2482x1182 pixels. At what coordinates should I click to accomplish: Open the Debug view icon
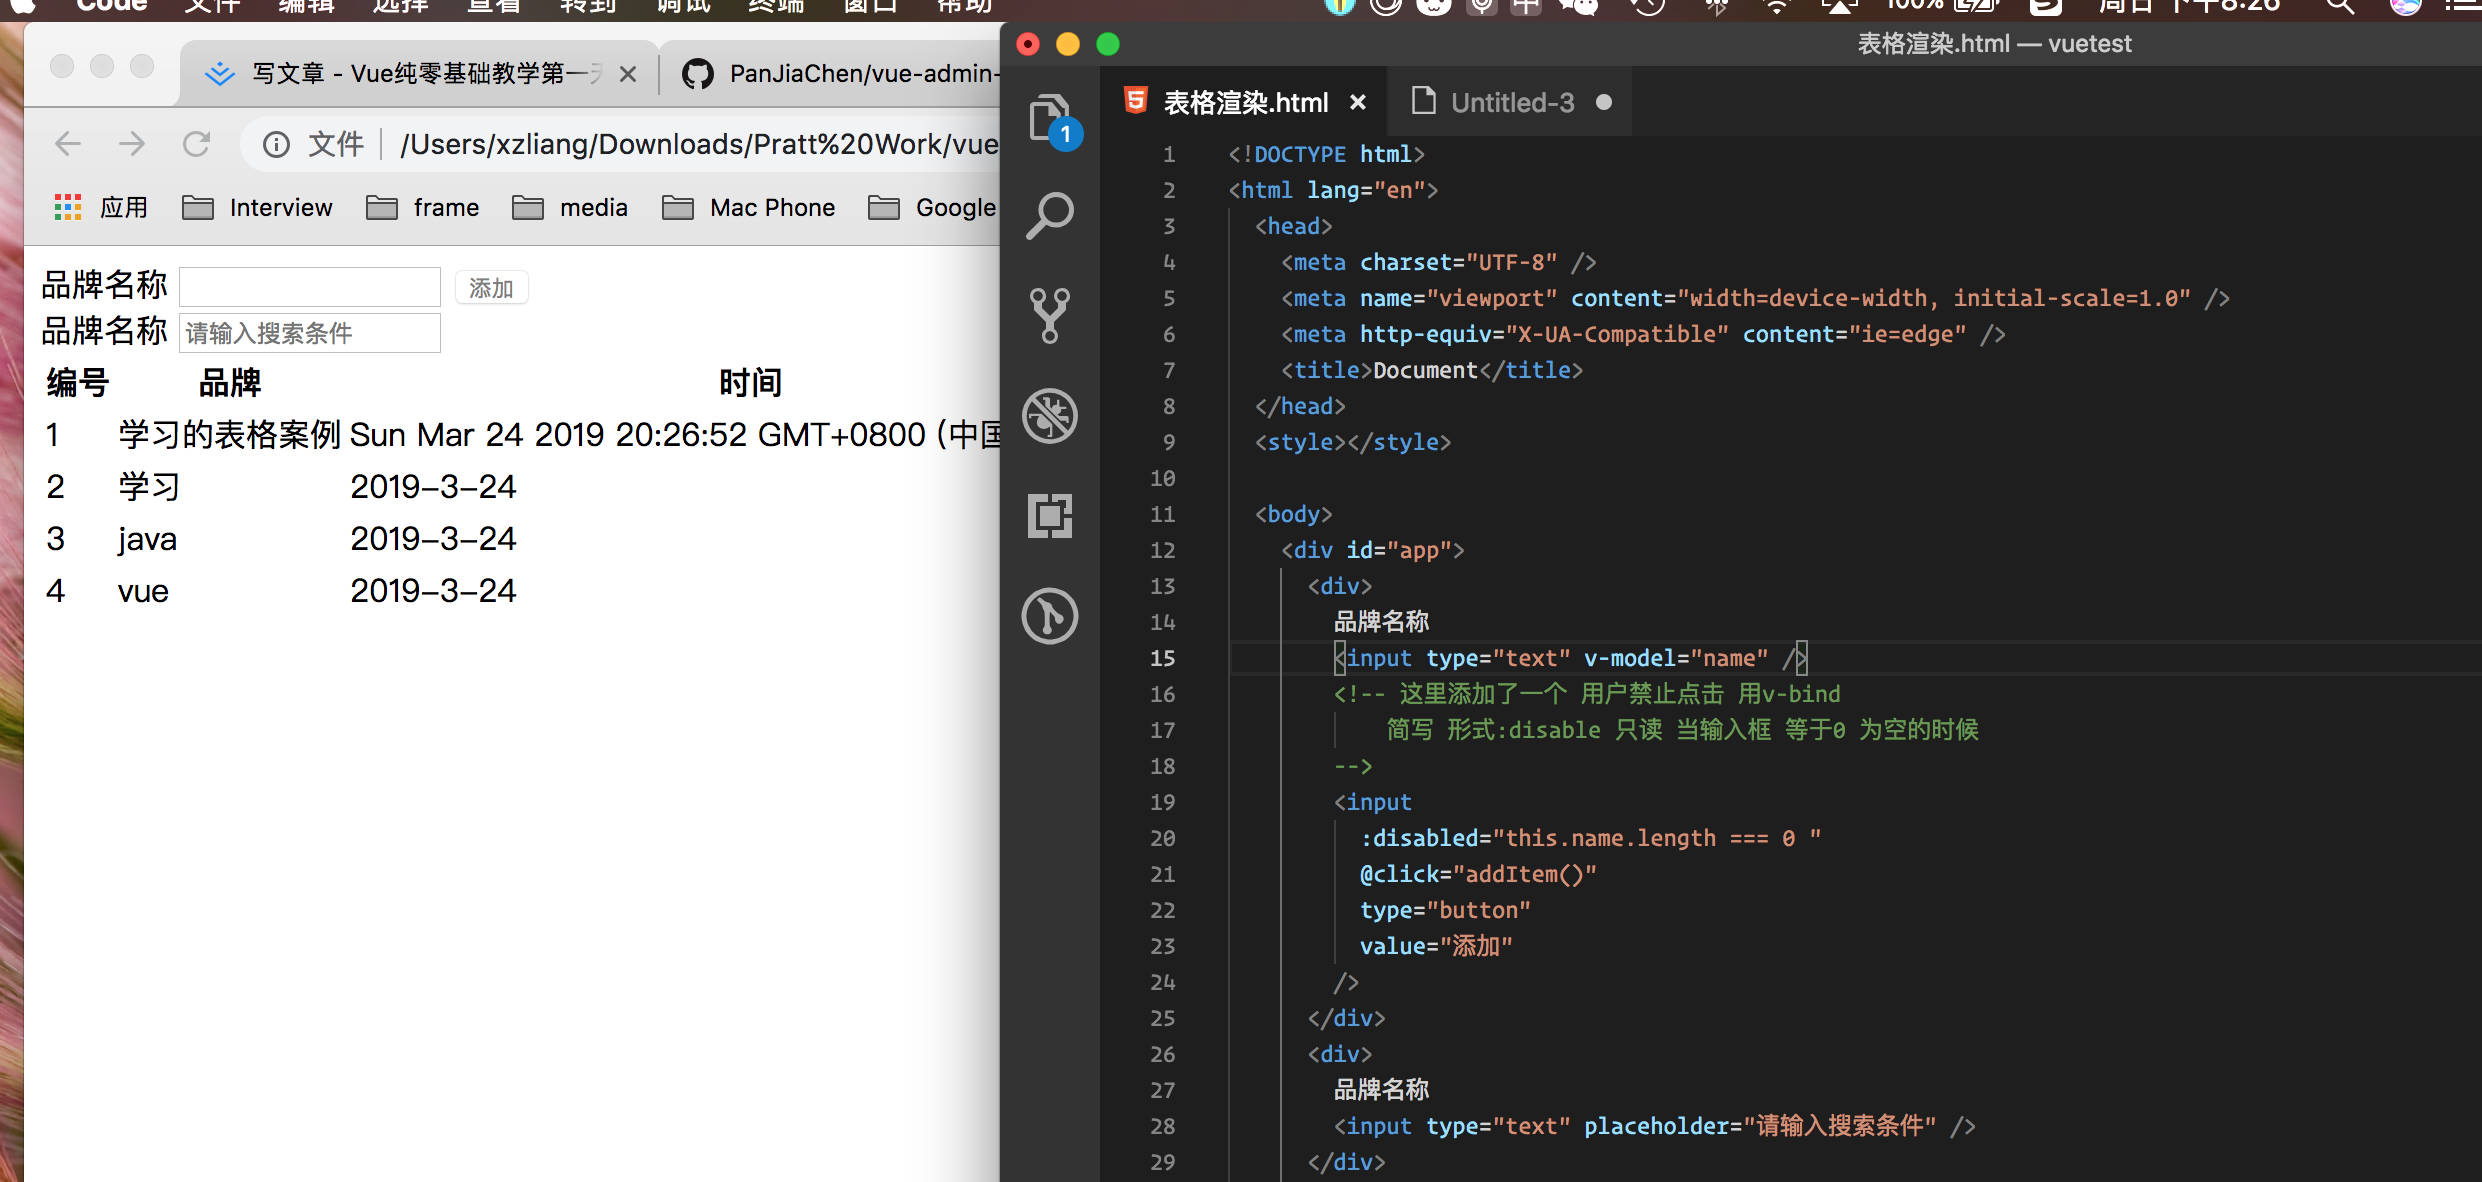pyautogui.click(x=1049, y=415)
